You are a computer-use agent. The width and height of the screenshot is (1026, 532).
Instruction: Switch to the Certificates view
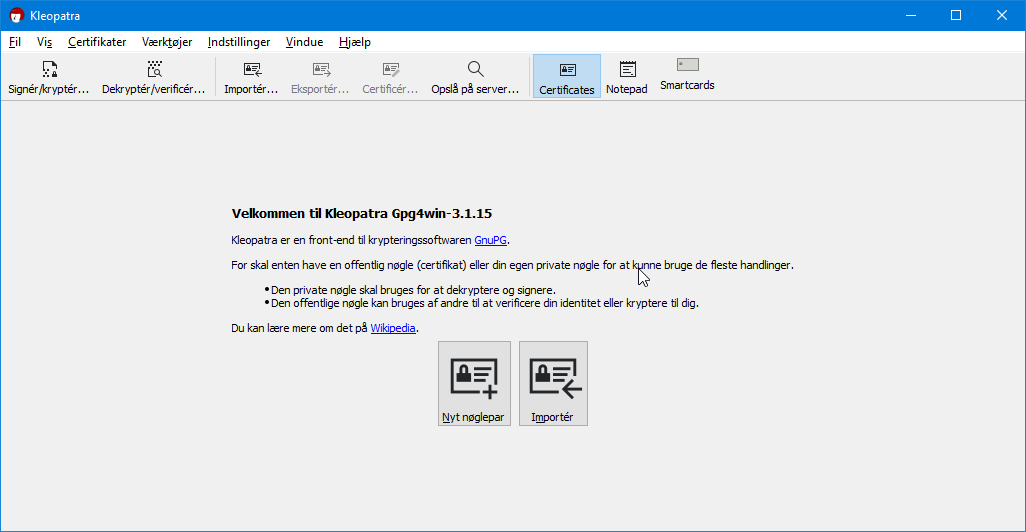coord(567,77)
